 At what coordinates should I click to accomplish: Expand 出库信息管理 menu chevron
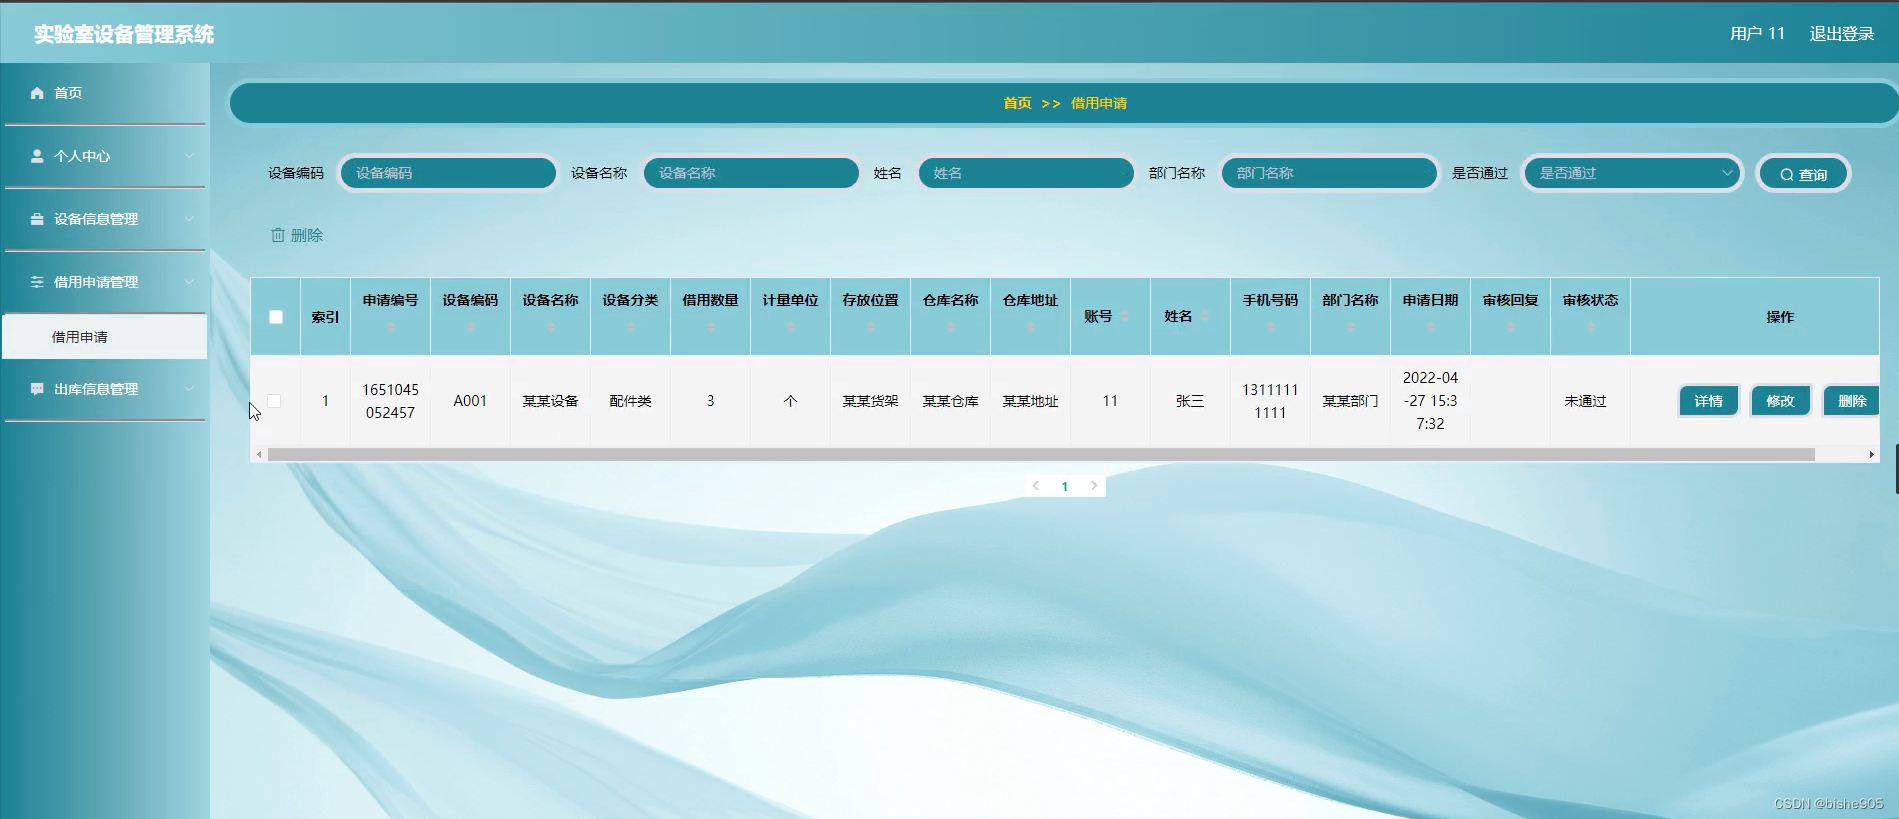[189, 389]
